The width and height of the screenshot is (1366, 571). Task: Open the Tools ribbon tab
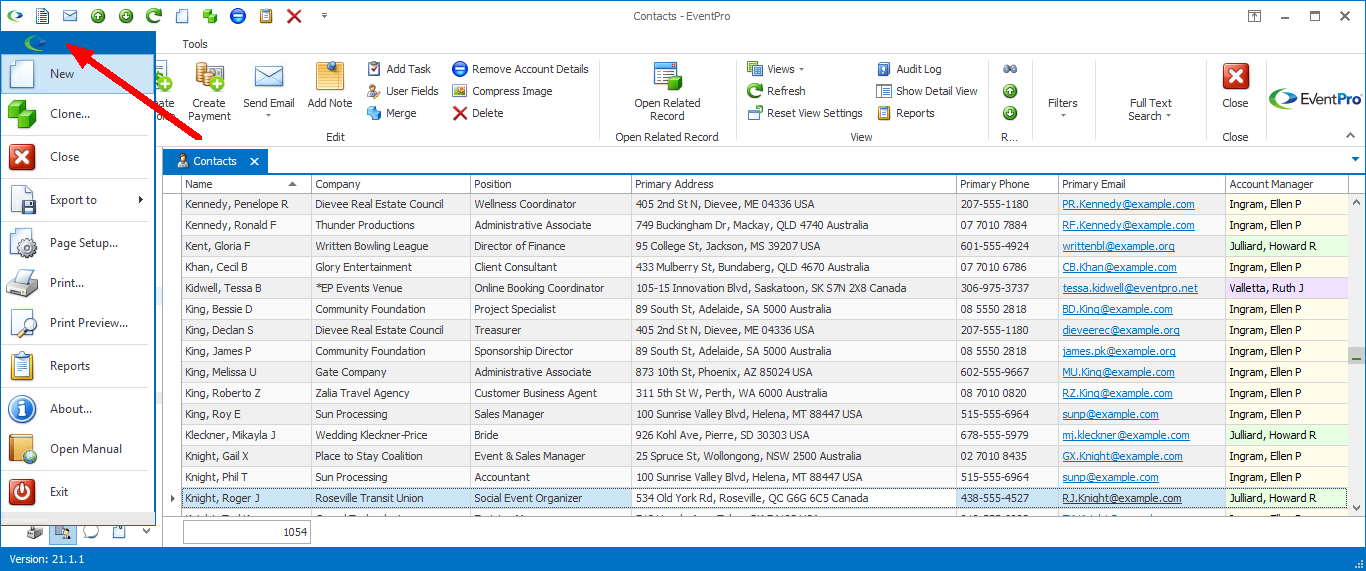pos(195,44)
